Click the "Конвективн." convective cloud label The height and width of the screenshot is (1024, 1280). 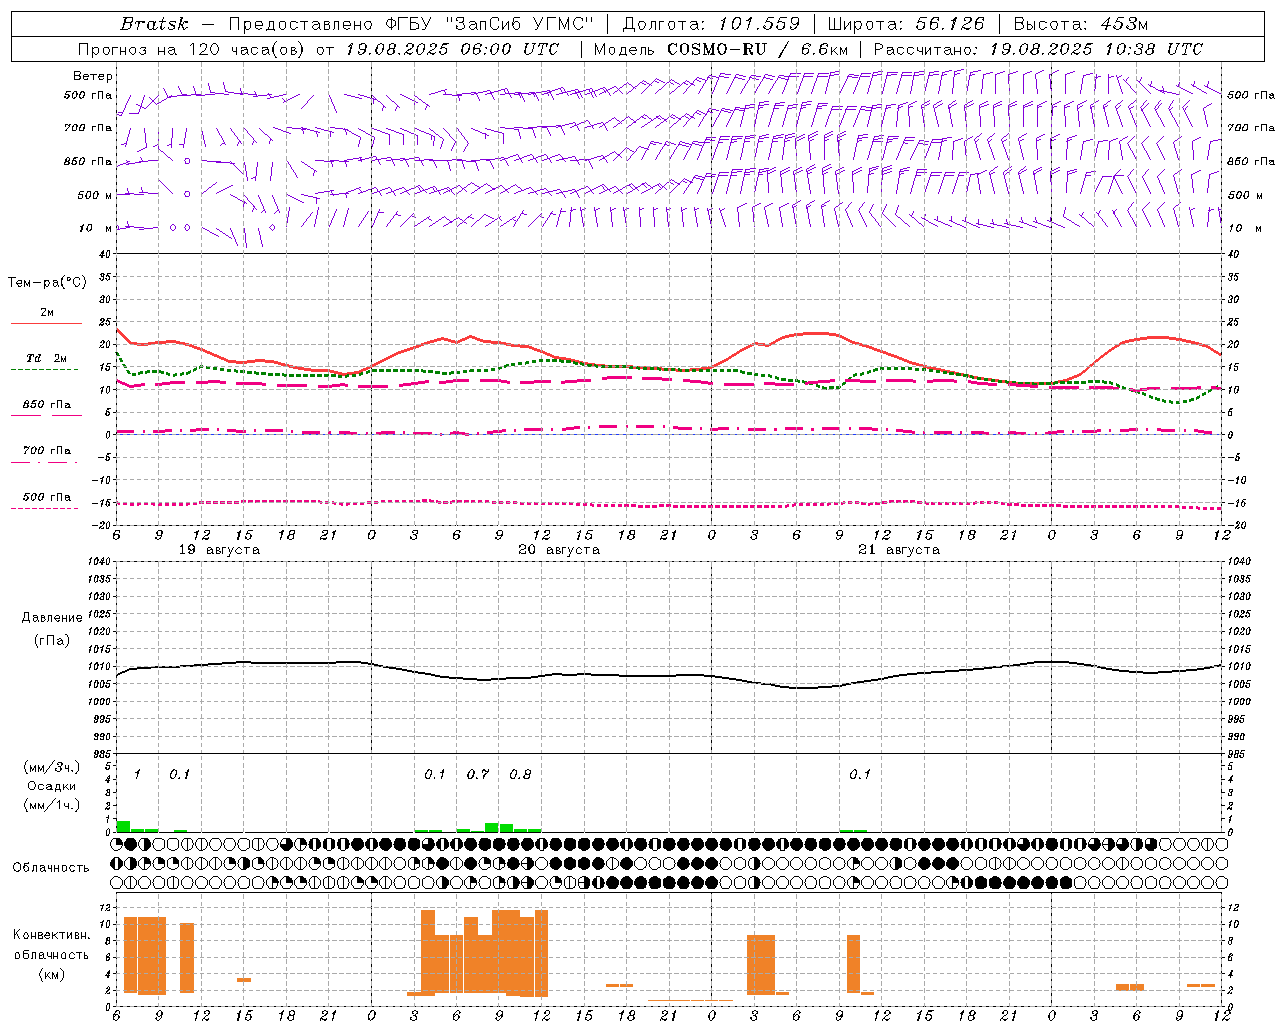tap(52, 935)
